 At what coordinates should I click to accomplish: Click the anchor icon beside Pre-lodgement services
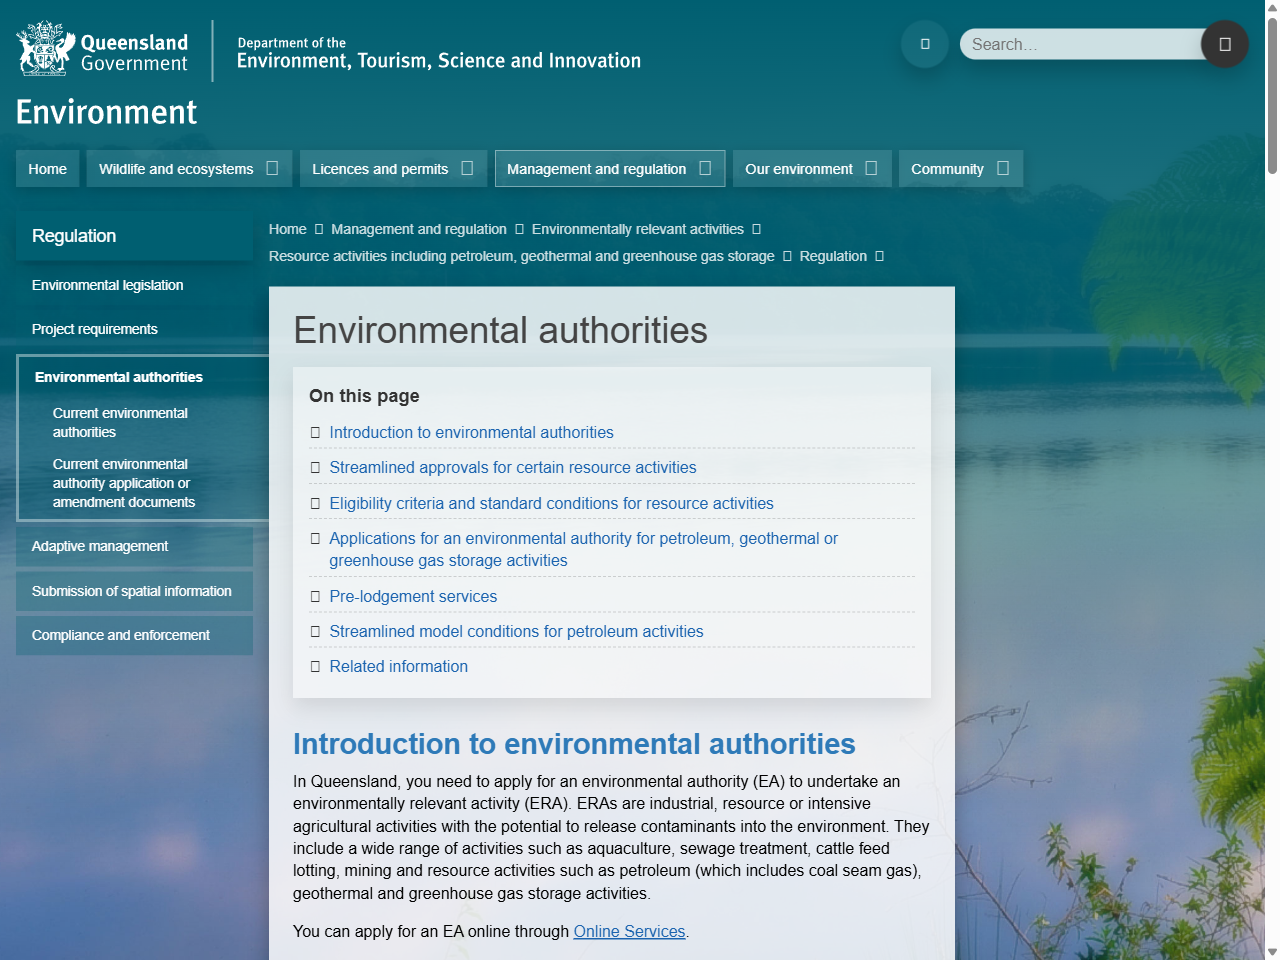coord(315,596)
